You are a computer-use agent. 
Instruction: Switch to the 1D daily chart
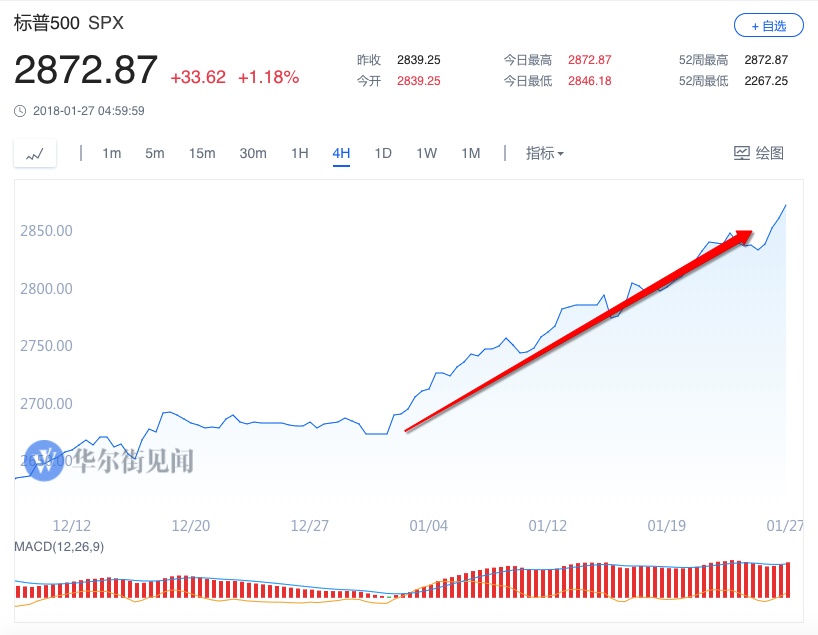point(383,153)
